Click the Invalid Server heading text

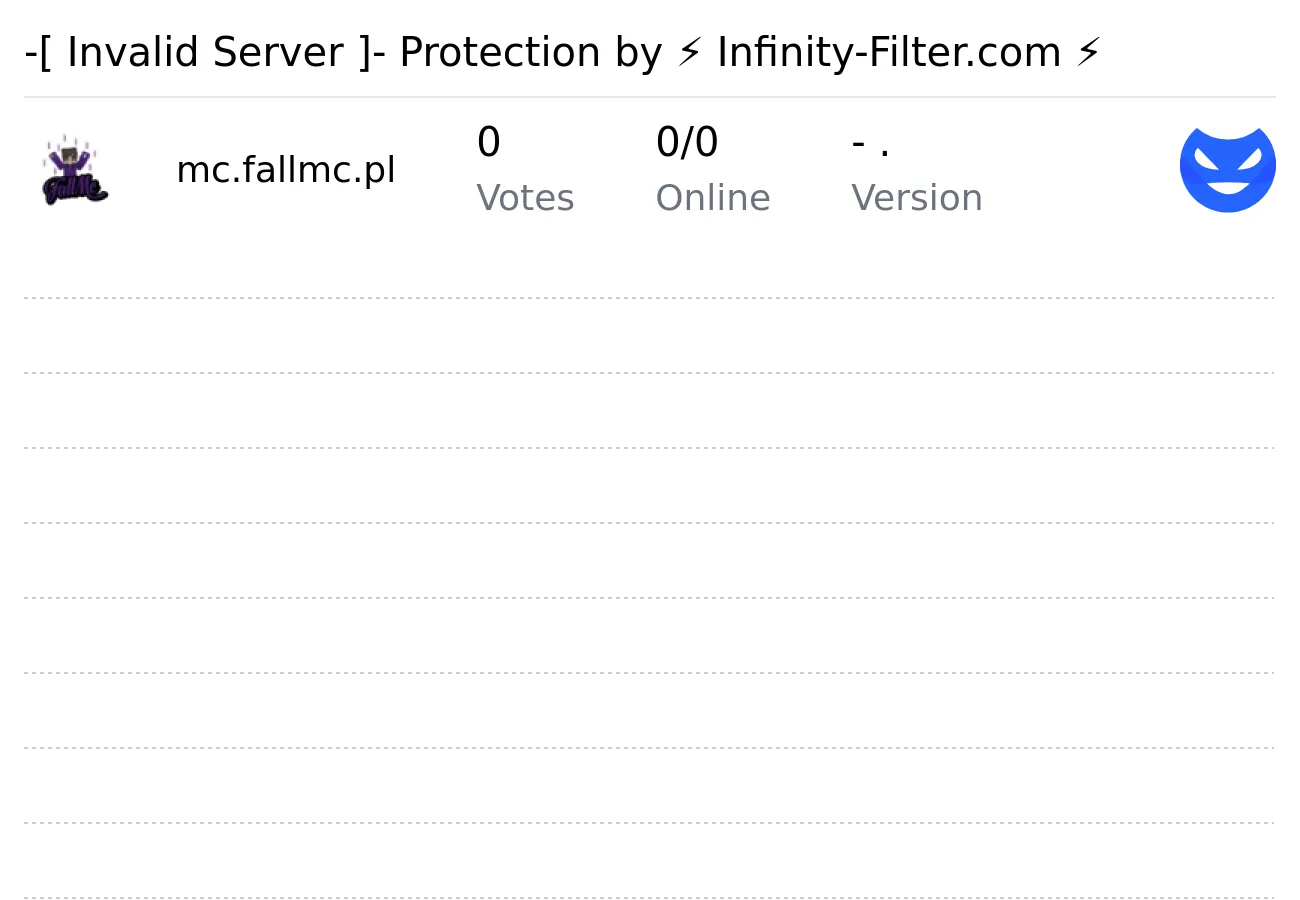[205, 52]
